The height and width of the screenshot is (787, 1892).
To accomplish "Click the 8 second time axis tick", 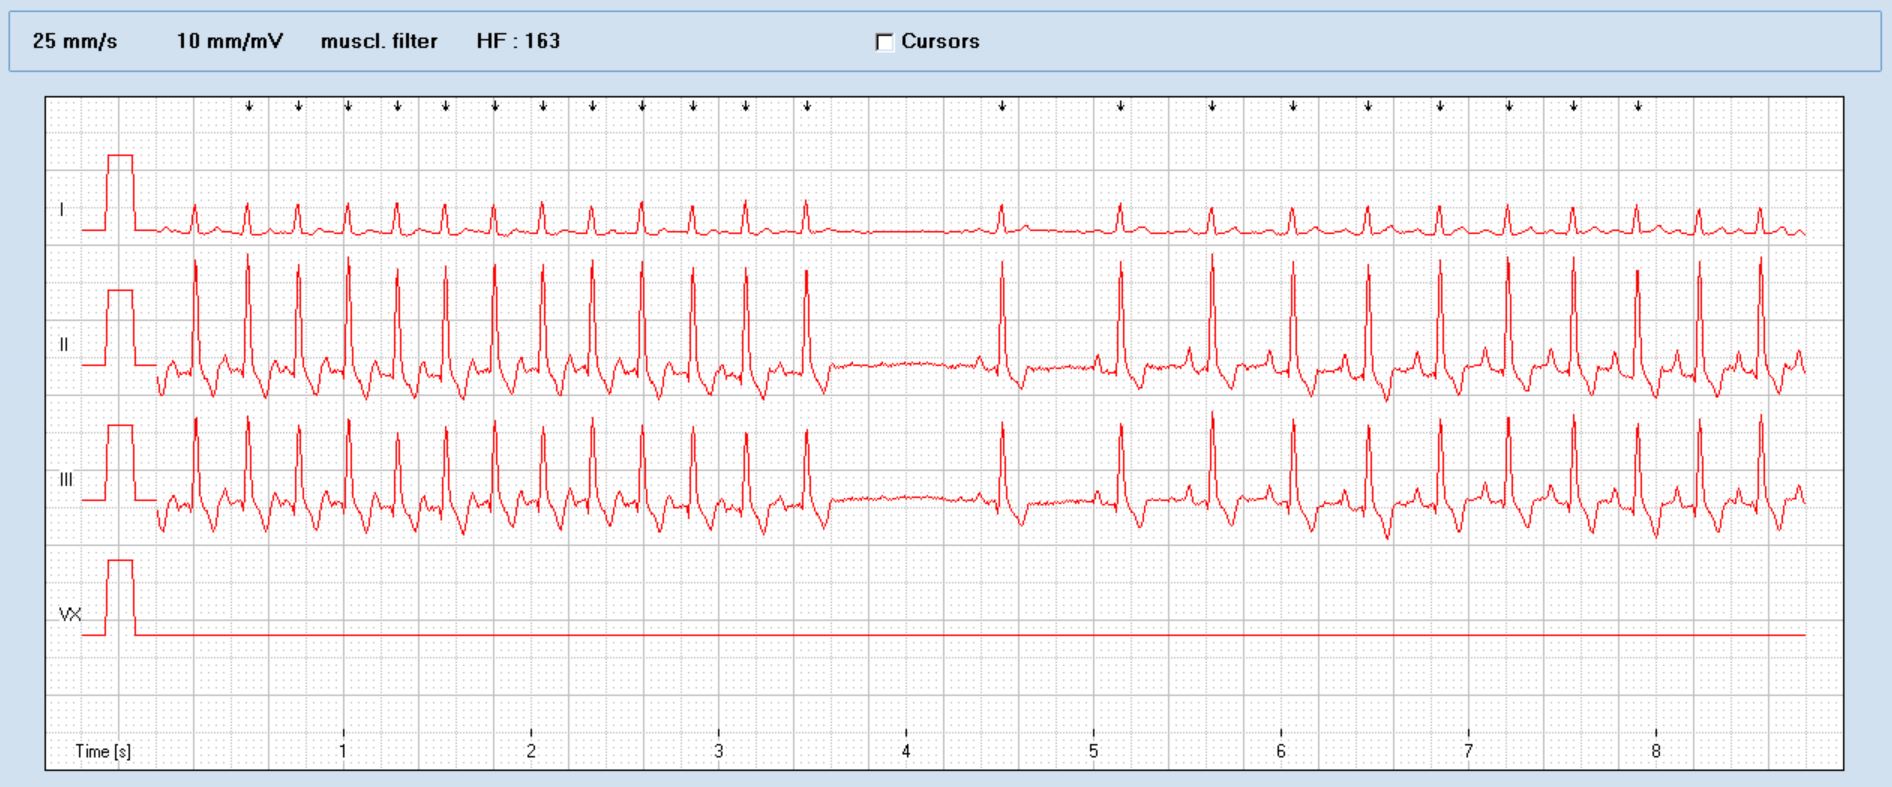I will coord(1656,751).
